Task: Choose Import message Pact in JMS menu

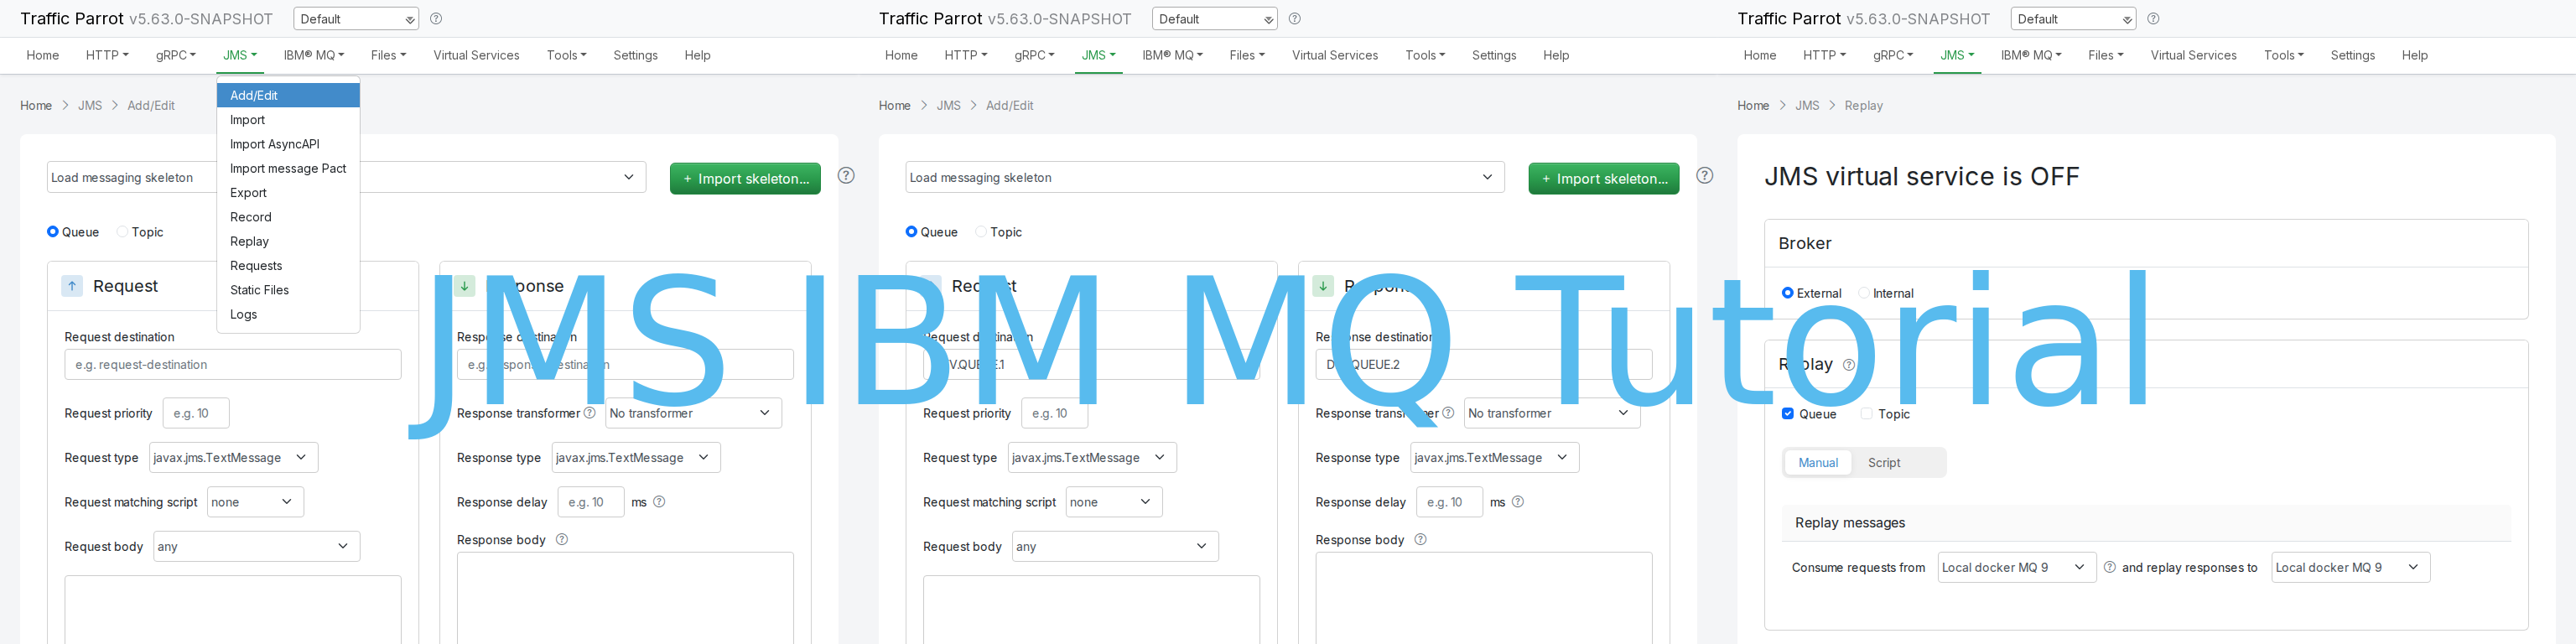Action: (288, 168)
